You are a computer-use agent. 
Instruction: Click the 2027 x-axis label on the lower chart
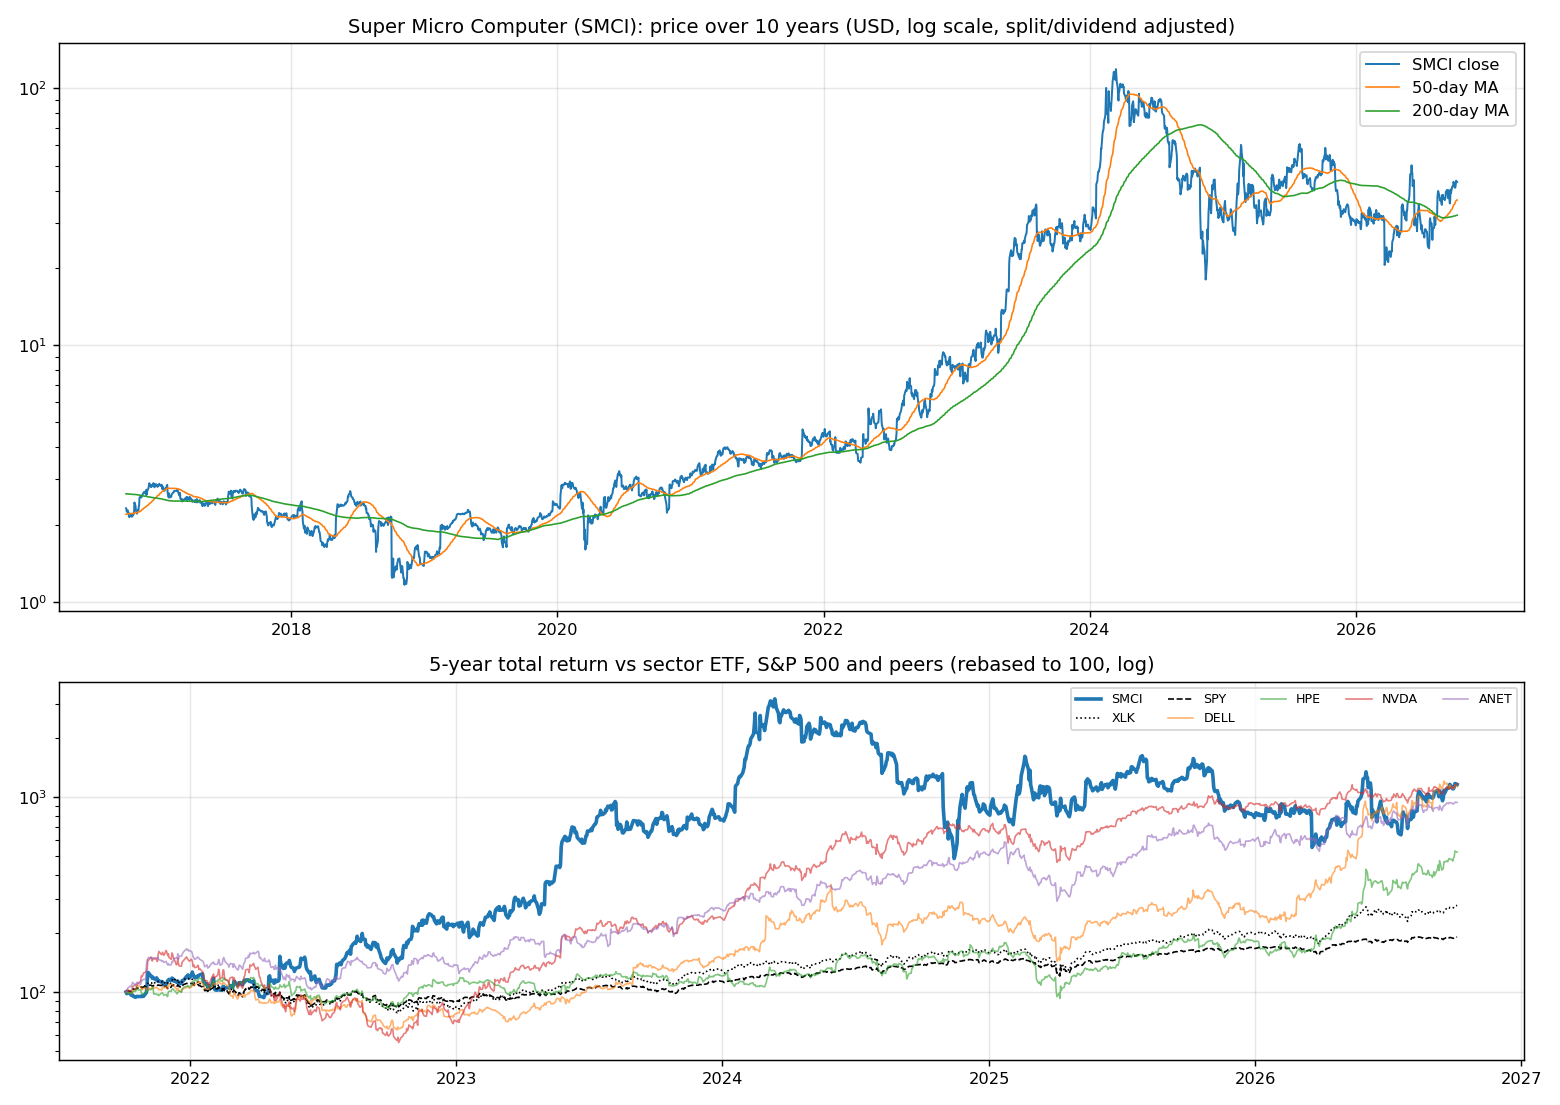click(1522, 1079)
